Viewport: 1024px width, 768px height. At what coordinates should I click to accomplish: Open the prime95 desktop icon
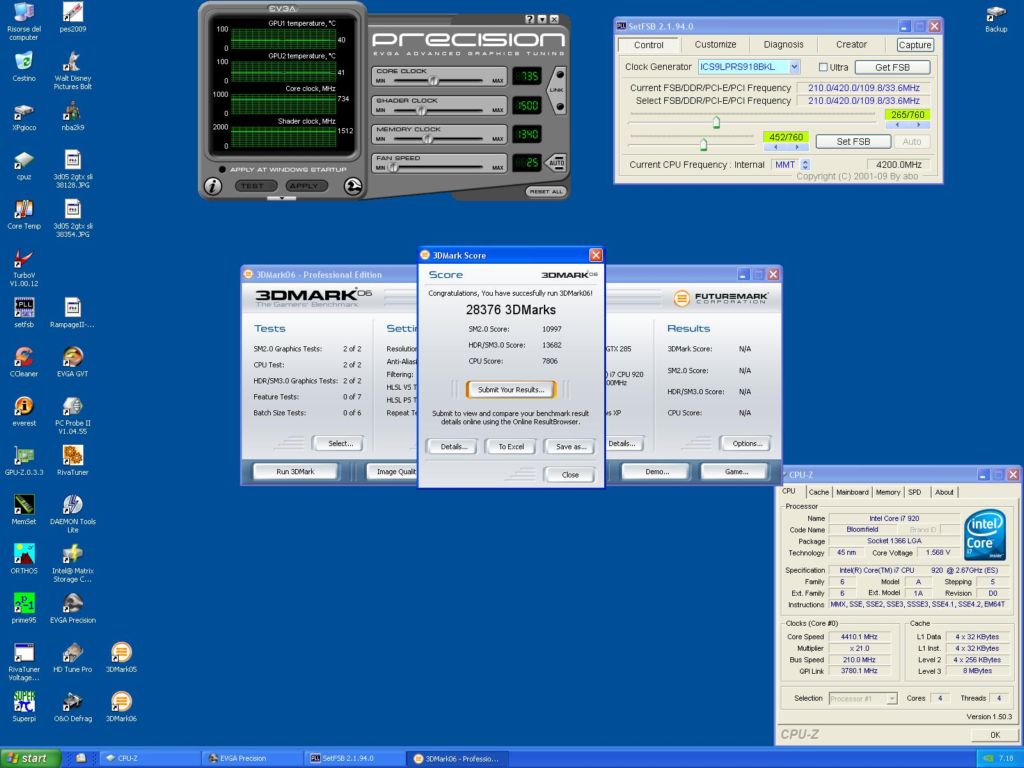pyautogui.click(x=24, y=608)
